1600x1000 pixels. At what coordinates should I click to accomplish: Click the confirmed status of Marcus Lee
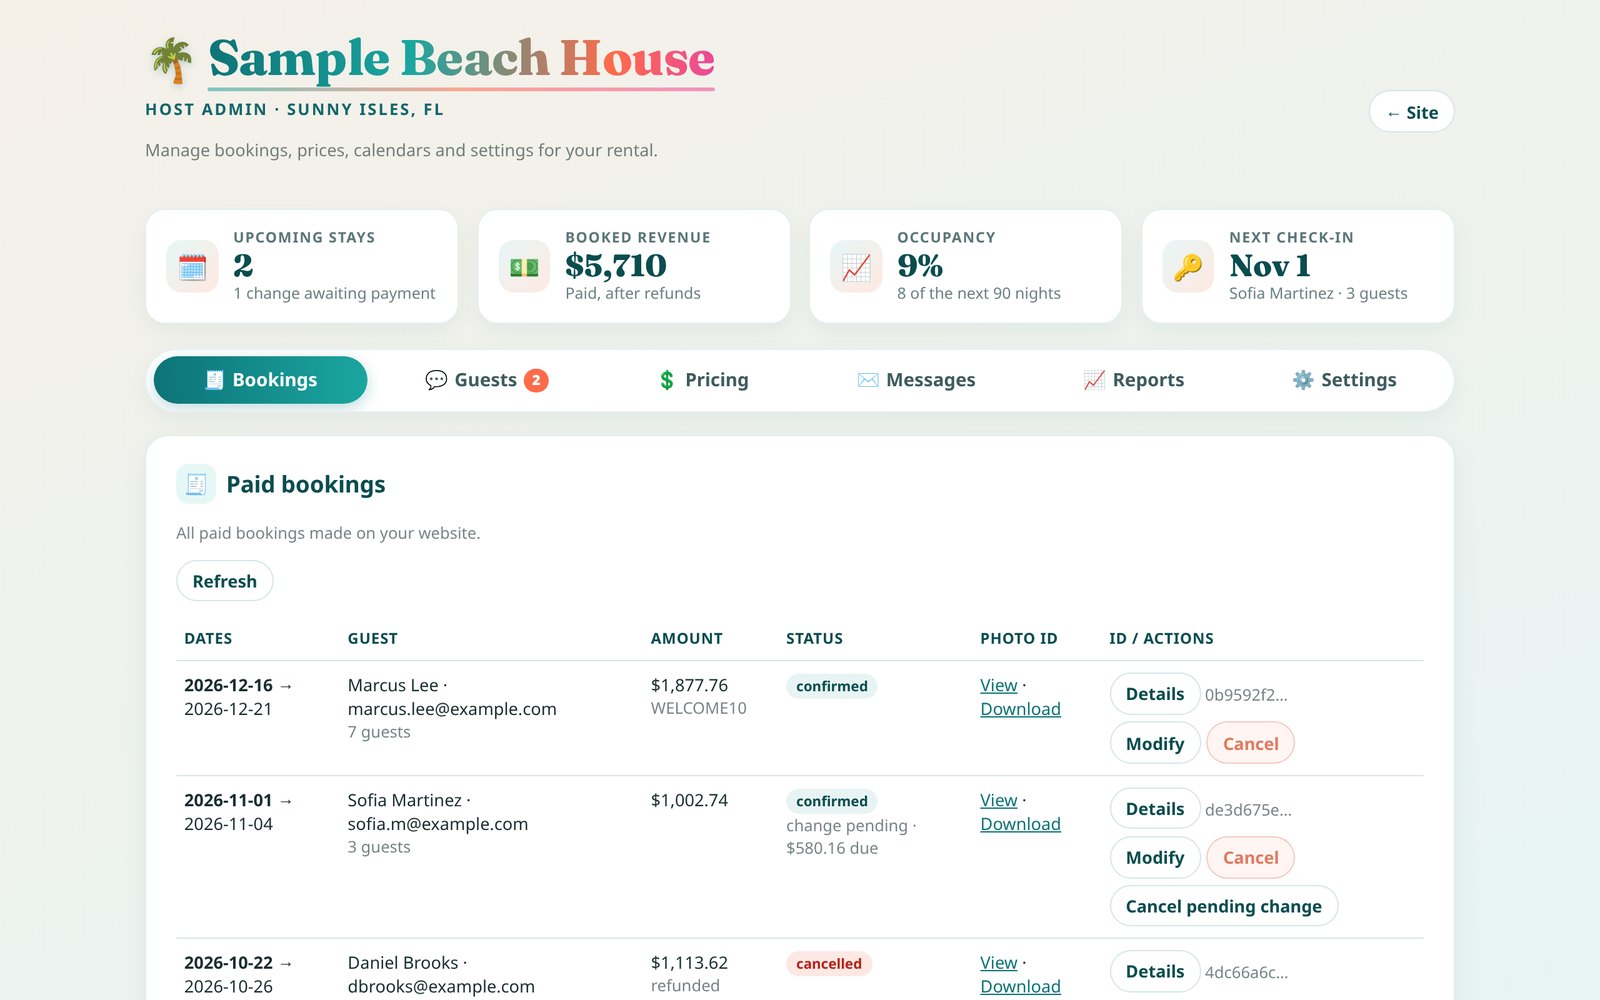[x=832, y=686]
